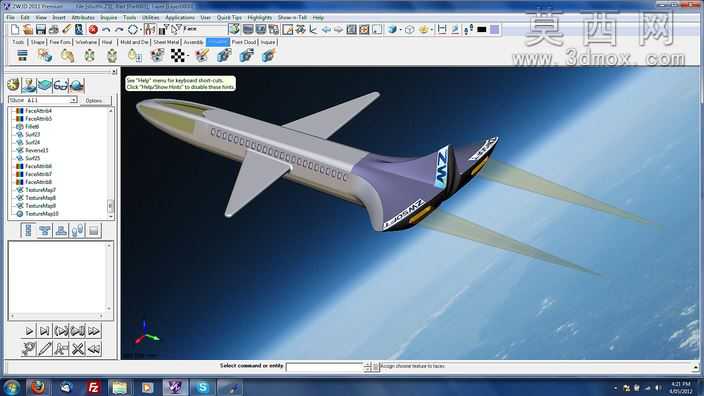Click the dimension measure icon in top toolbar
This screenshot has width=704, height=396.
click(x=442, y=30)
